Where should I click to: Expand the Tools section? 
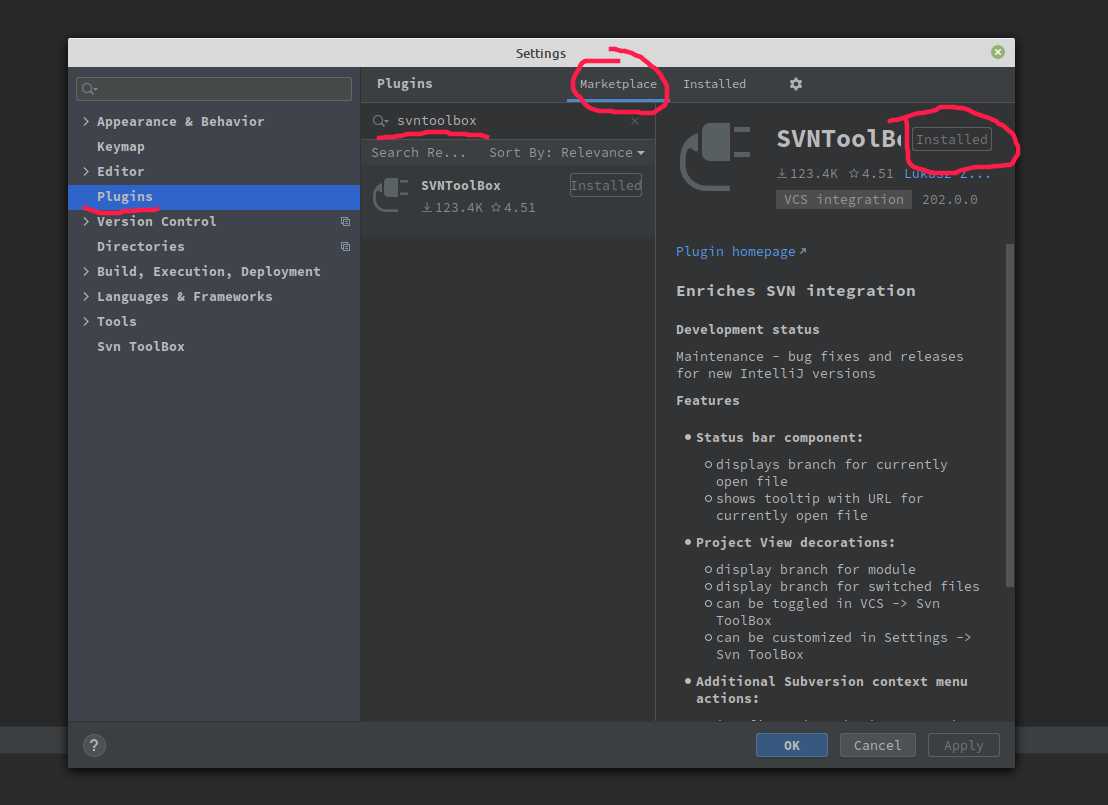tap(86, 322)
